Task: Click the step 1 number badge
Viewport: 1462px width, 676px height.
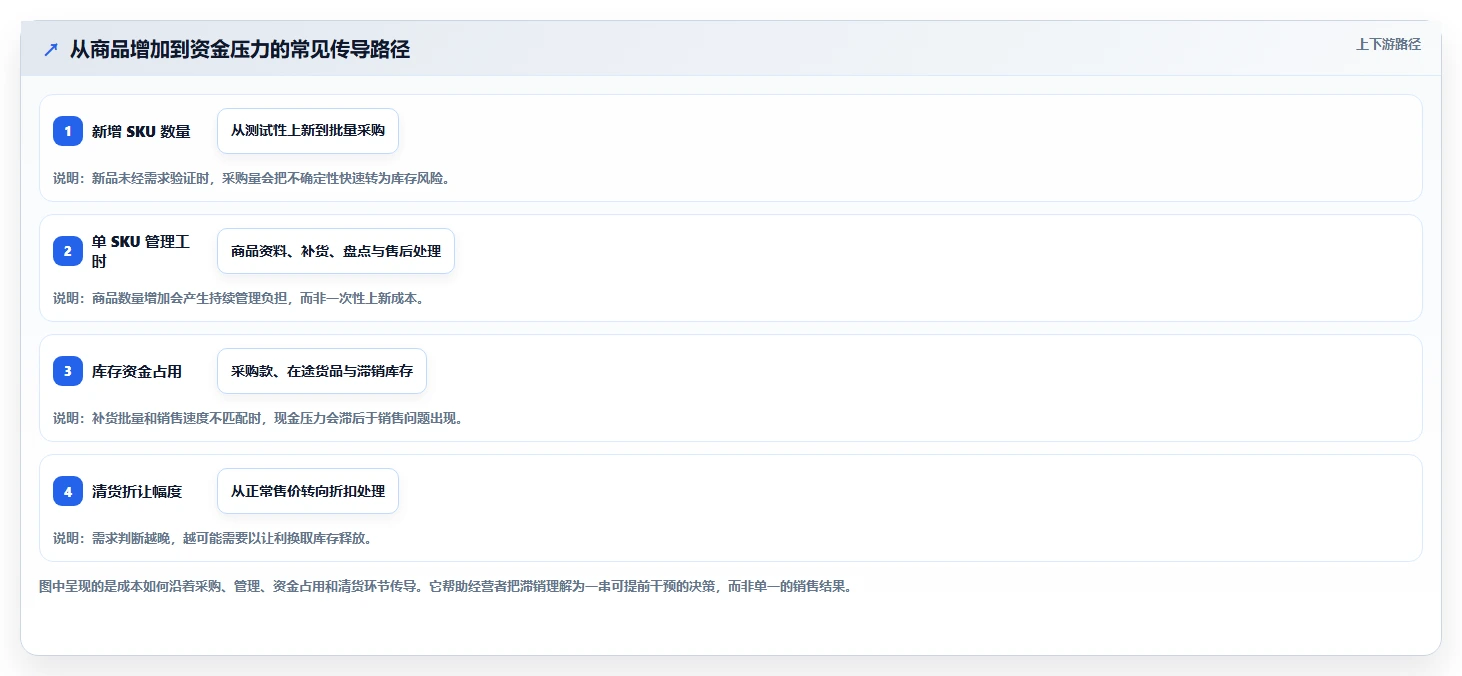Action: click(68, 131)
